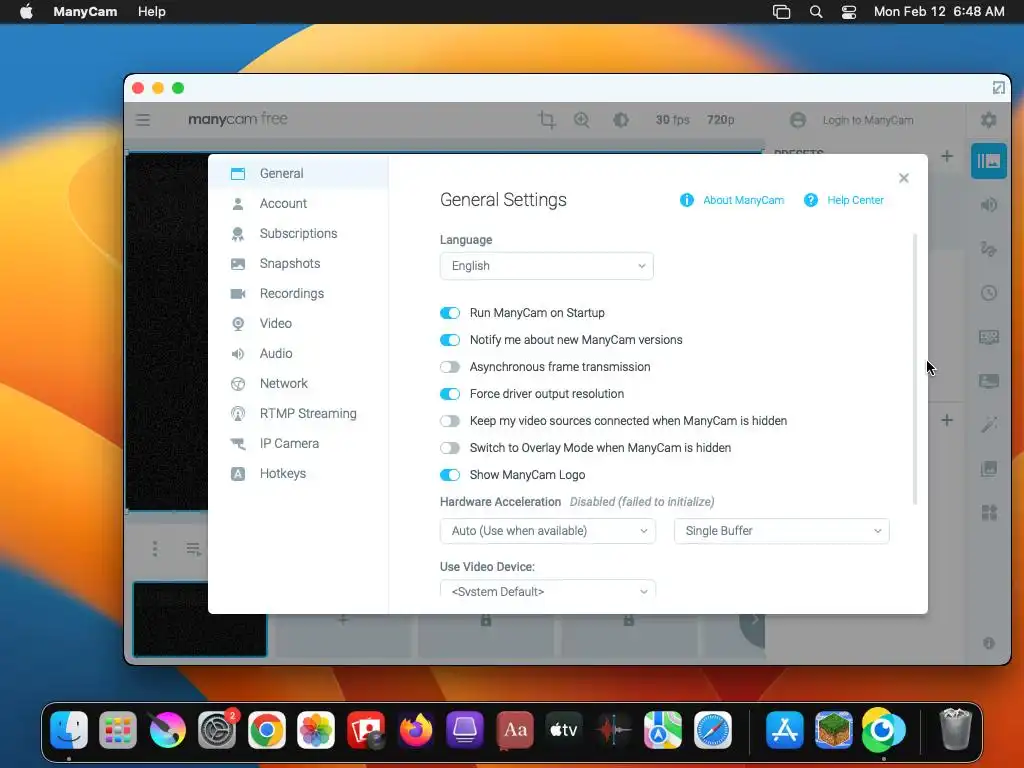The image size is (1024, 768).
Task: Open the Account settings section
Action: tap(298, 203)
